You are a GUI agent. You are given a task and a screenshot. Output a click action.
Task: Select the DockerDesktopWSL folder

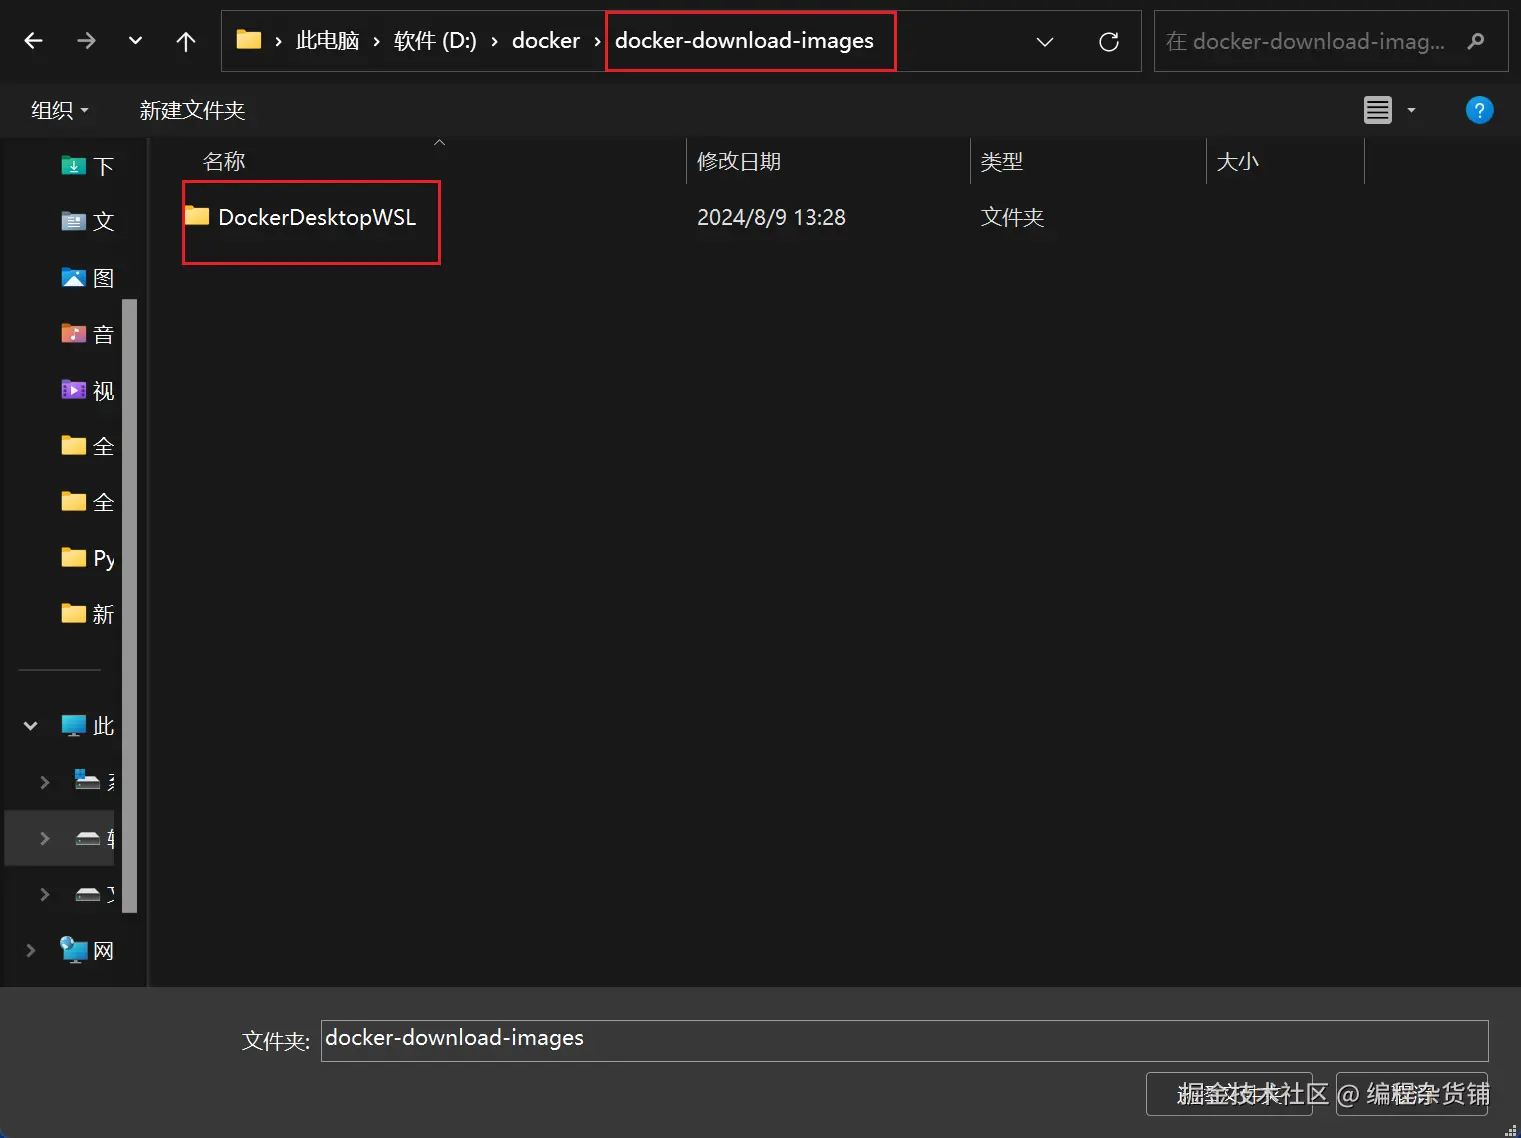pyautogui.click(x=317, y=217)
